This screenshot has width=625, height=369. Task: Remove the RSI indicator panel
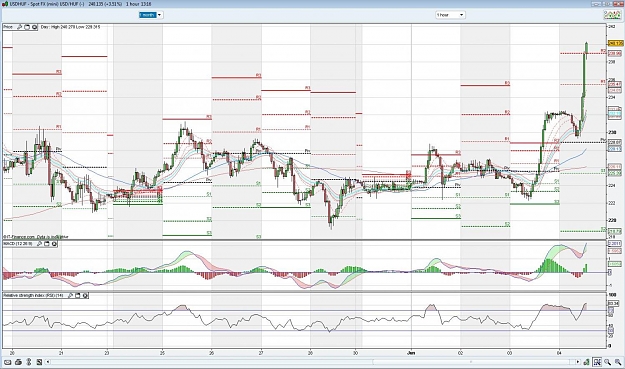[x=85, y=295]
